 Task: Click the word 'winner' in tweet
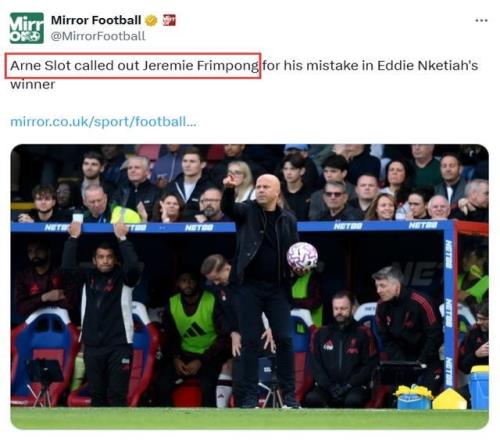pos(33,84)
